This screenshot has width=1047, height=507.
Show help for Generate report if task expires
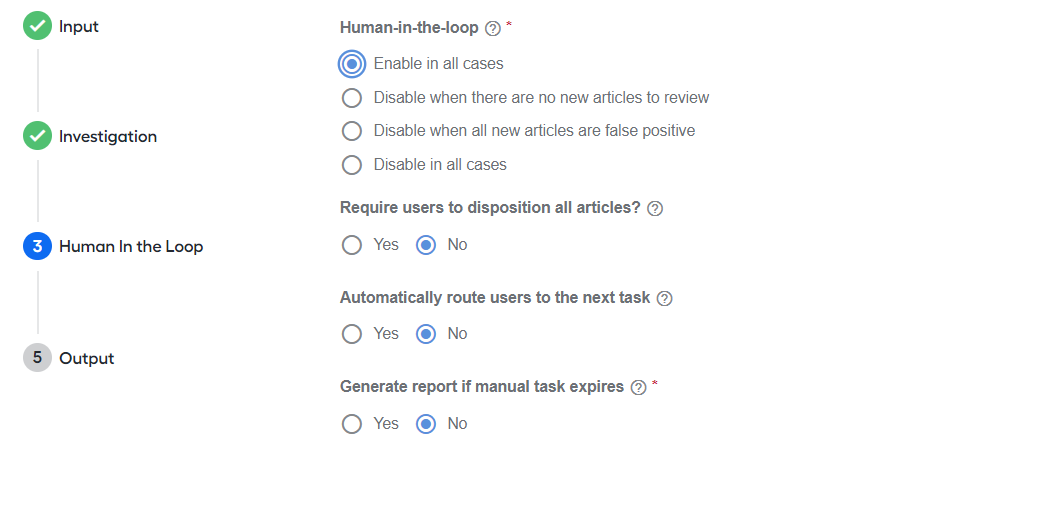(638, 387)
